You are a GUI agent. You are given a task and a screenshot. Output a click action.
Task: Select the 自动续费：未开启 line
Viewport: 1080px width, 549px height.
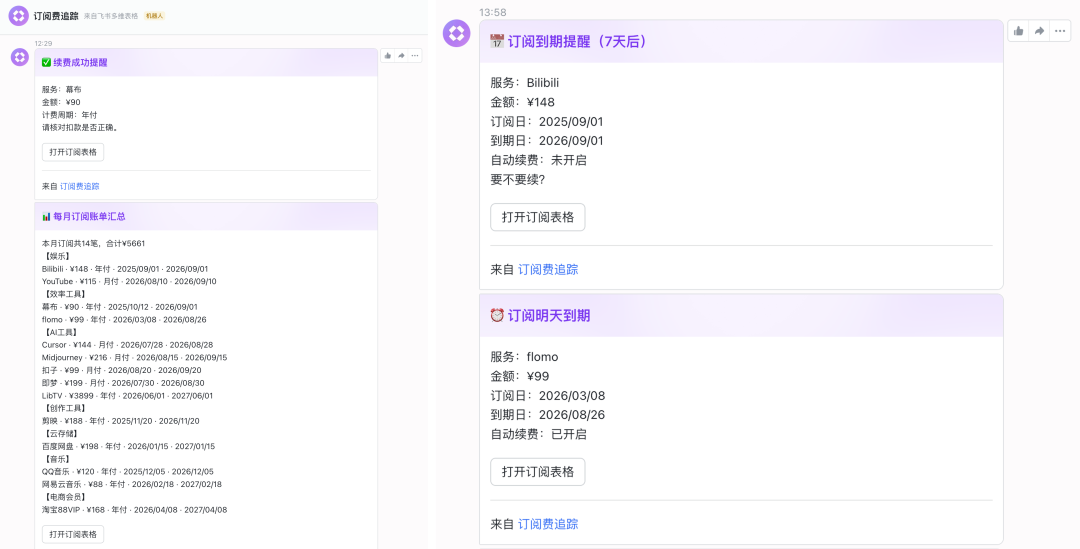539,160
